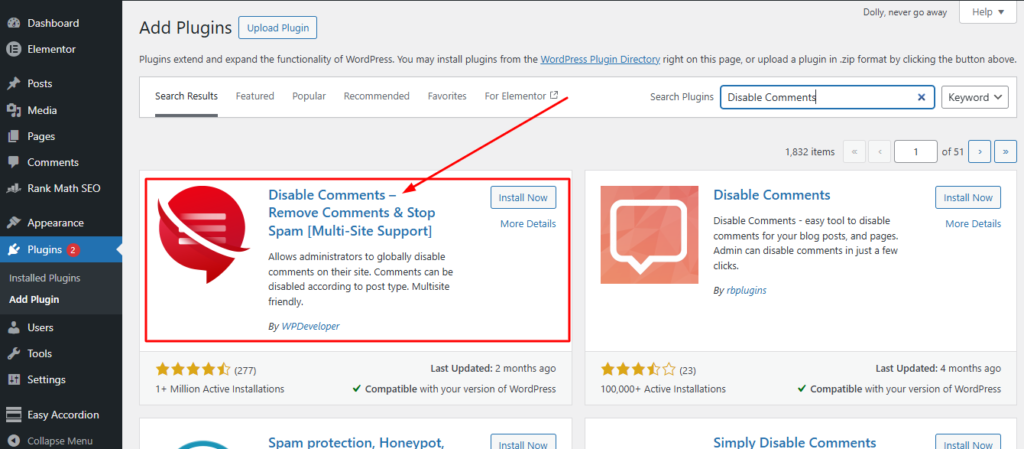Click the current page number field
The width and height of the screenshot is (1024, 449).
tap(916, 151)
